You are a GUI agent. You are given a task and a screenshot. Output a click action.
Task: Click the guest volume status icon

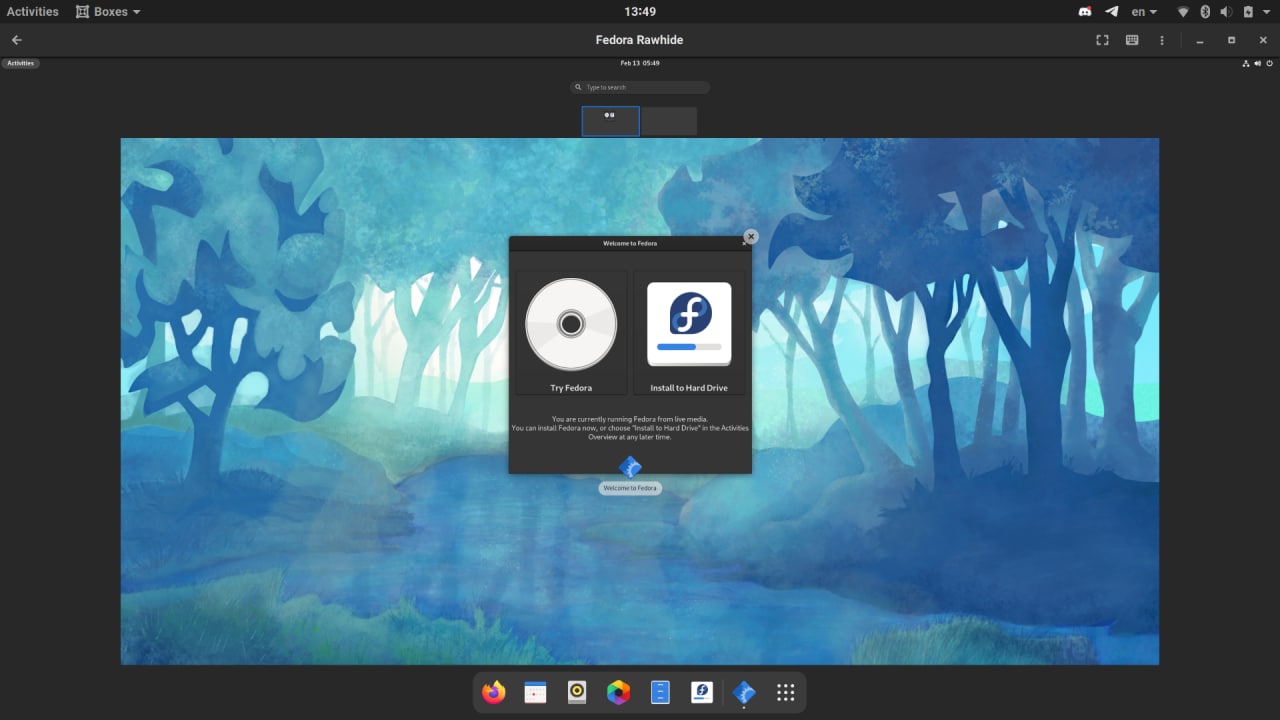click(x=1258, y=63)
